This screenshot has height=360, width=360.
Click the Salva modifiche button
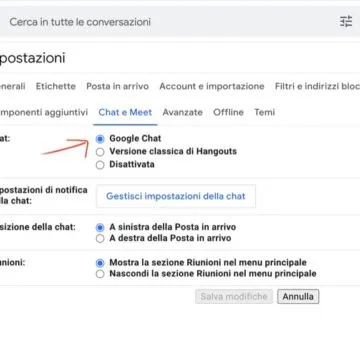tap(234, 296)
